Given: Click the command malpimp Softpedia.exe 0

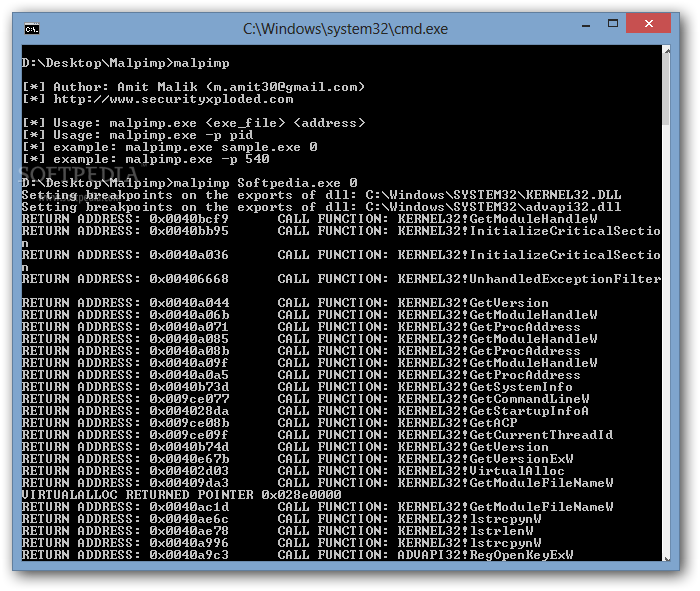Looking at the screenshot, I should [266, 183].
